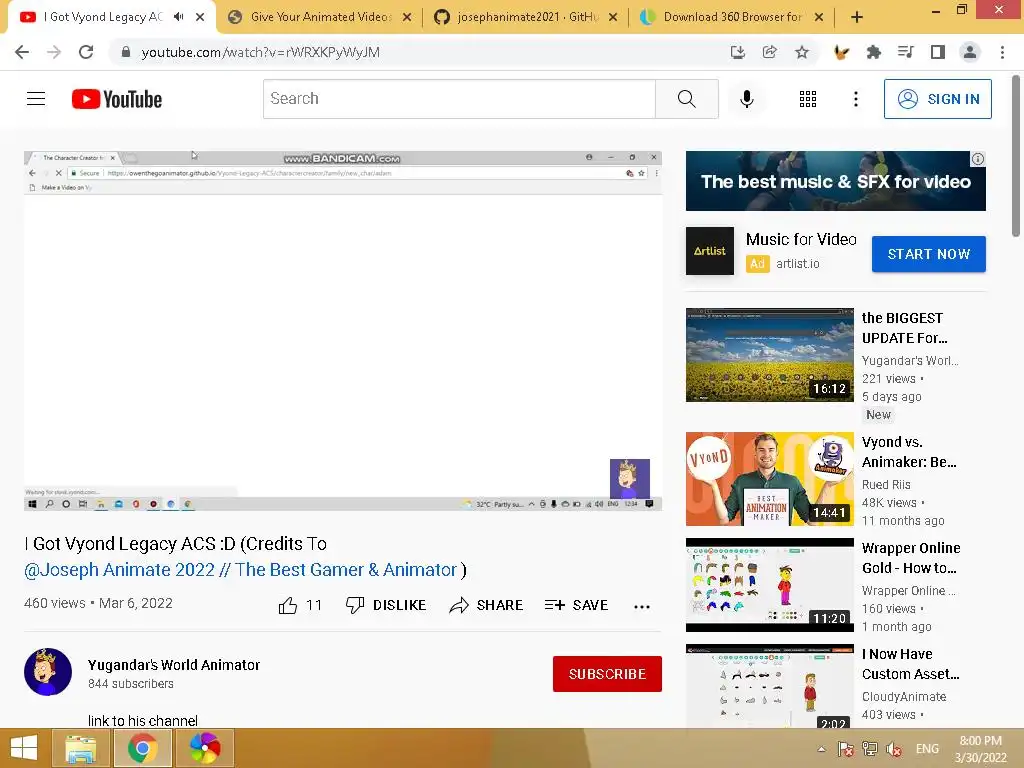This screenshot has width=1024, height=768.
Task: Click the SIGN IN button
Action: (x=937, y=99)
